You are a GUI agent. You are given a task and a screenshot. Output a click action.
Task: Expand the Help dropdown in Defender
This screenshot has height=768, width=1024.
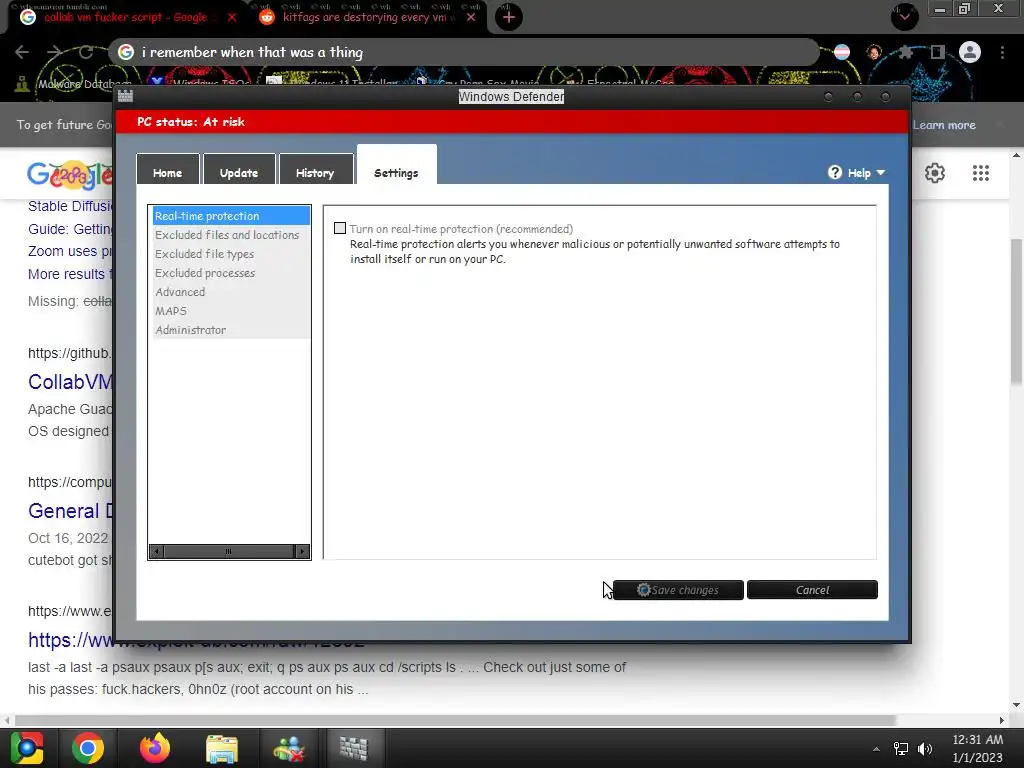[857, 172]
